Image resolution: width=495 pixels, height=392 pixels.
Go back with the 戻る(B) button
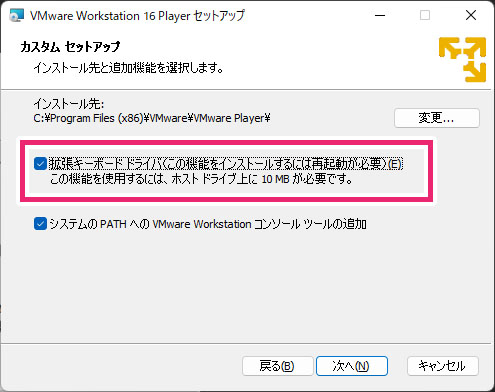(278, 366)
